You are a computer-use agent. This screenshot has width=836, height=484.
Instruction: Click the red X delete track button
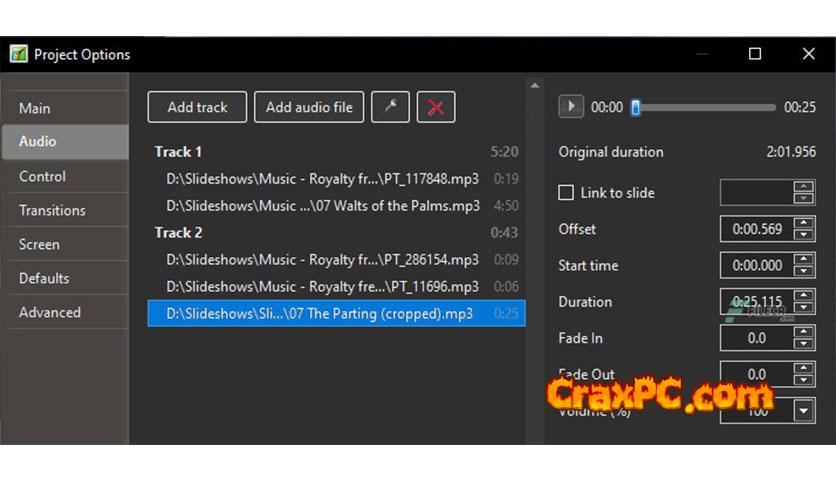(436, 107)
